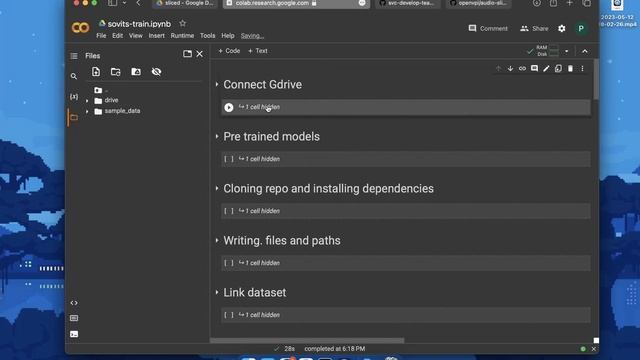Switch to svc-develop-team GitHub tab
The image size is (640, 360).
click(407, 3)
